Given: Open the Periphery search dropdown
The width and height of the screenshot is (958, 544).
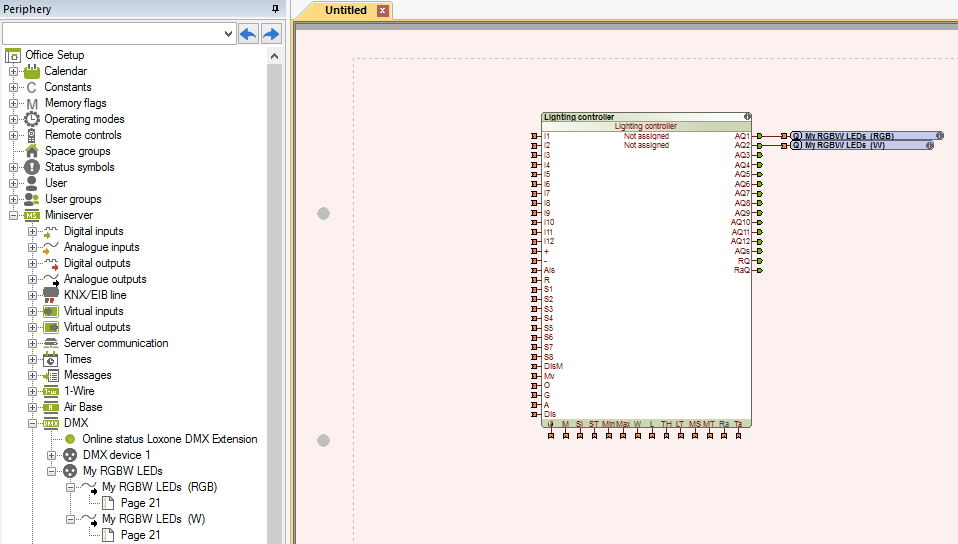Looking at the screenshot, I should (228, 34).
